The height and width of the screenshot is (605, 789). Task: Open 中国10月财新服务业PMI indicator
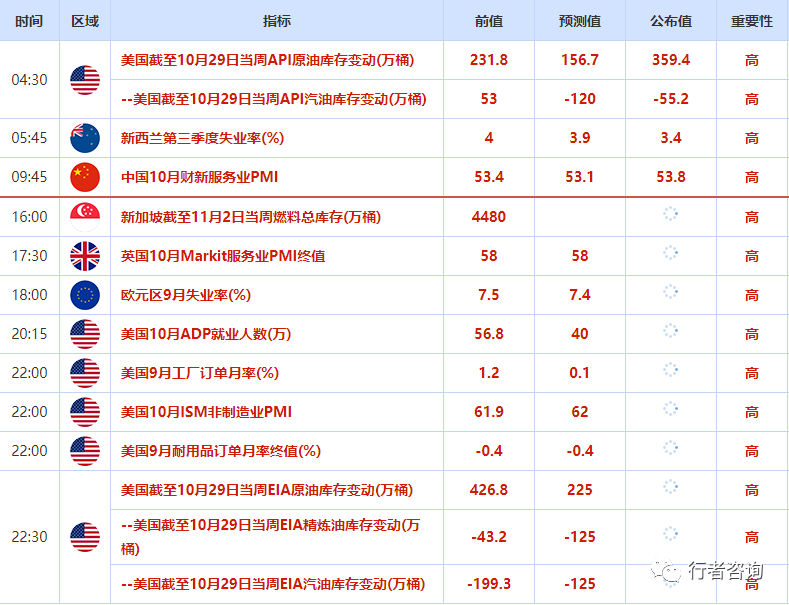(199, 177)
